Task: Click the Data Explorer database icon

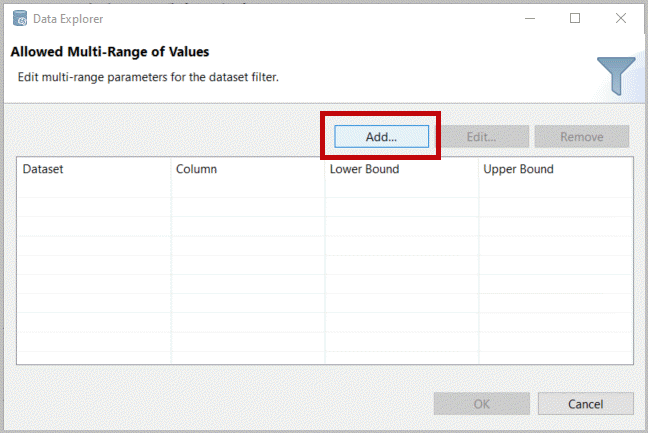Action: pyautogui.click(x=19, y=18)
